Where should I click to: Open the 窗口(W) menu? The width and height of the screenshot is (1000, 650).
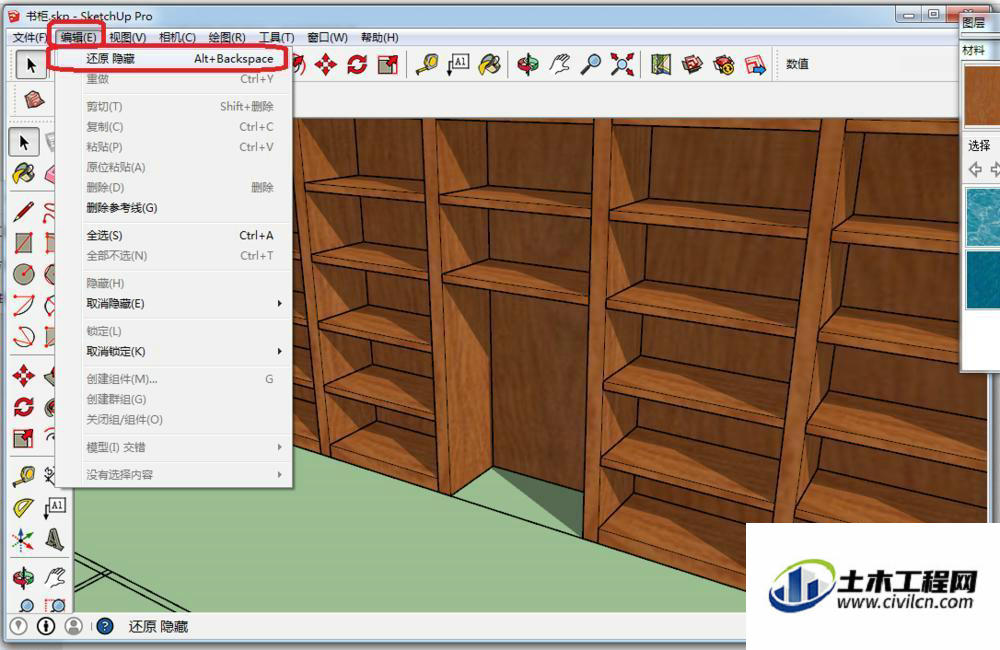[328, 38]
